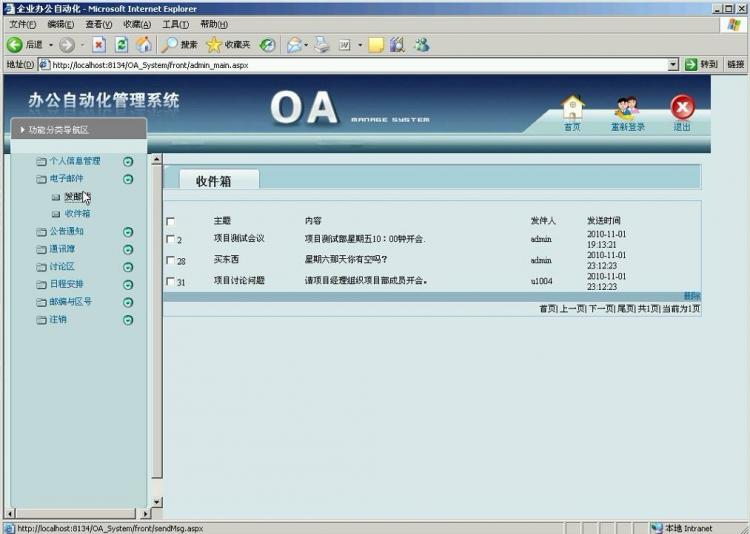The width and height of the screenshot is (750, 534).
Task: Check the box for message 28
Action: coord(170,261)
